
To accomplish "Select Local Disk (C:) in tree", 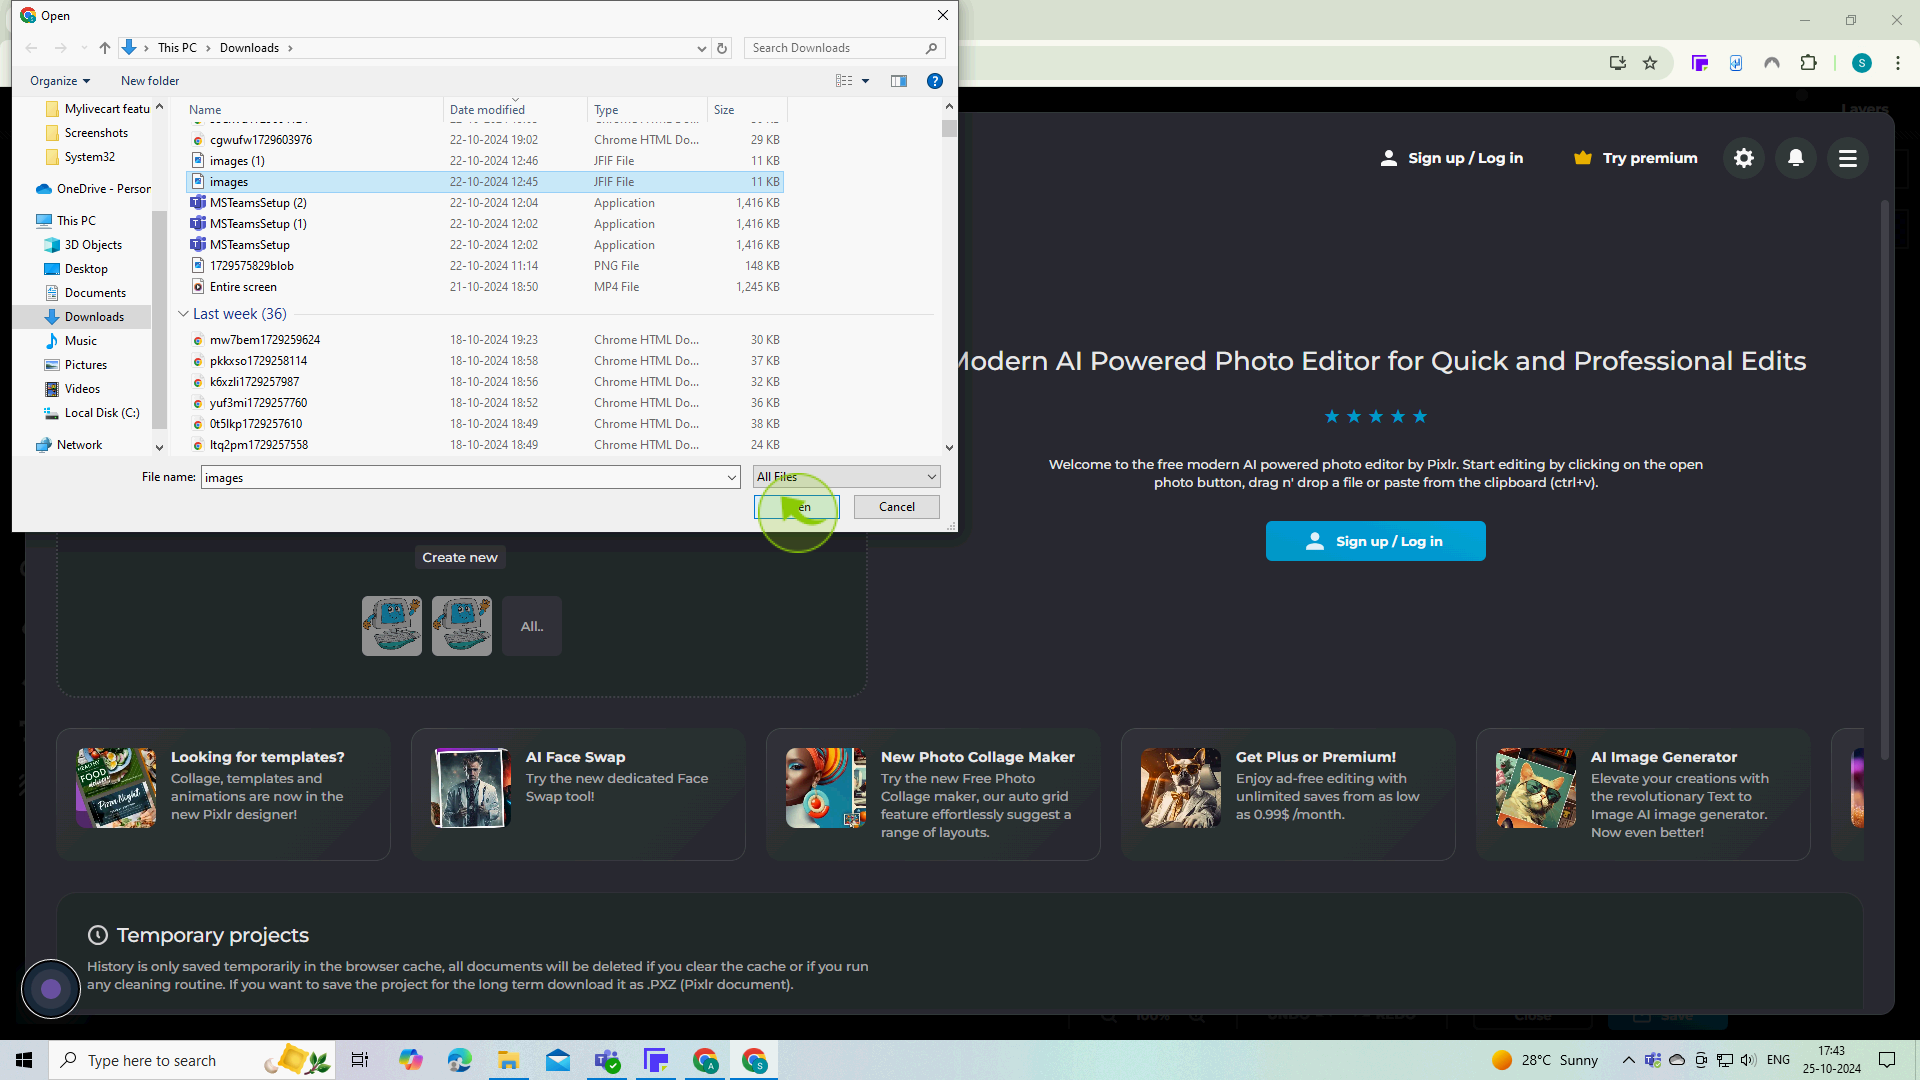I will 102,413.
